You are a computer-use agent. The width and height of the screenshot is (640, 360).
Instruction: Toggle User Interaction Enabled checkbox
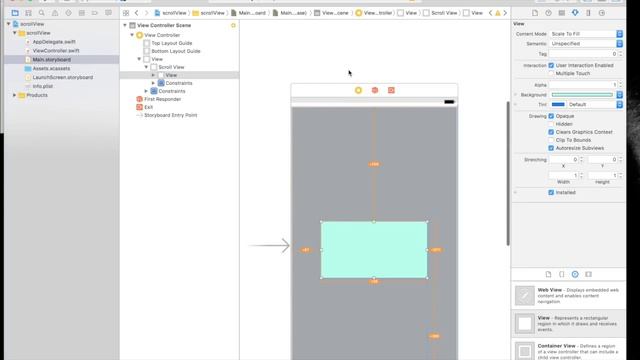551,65
